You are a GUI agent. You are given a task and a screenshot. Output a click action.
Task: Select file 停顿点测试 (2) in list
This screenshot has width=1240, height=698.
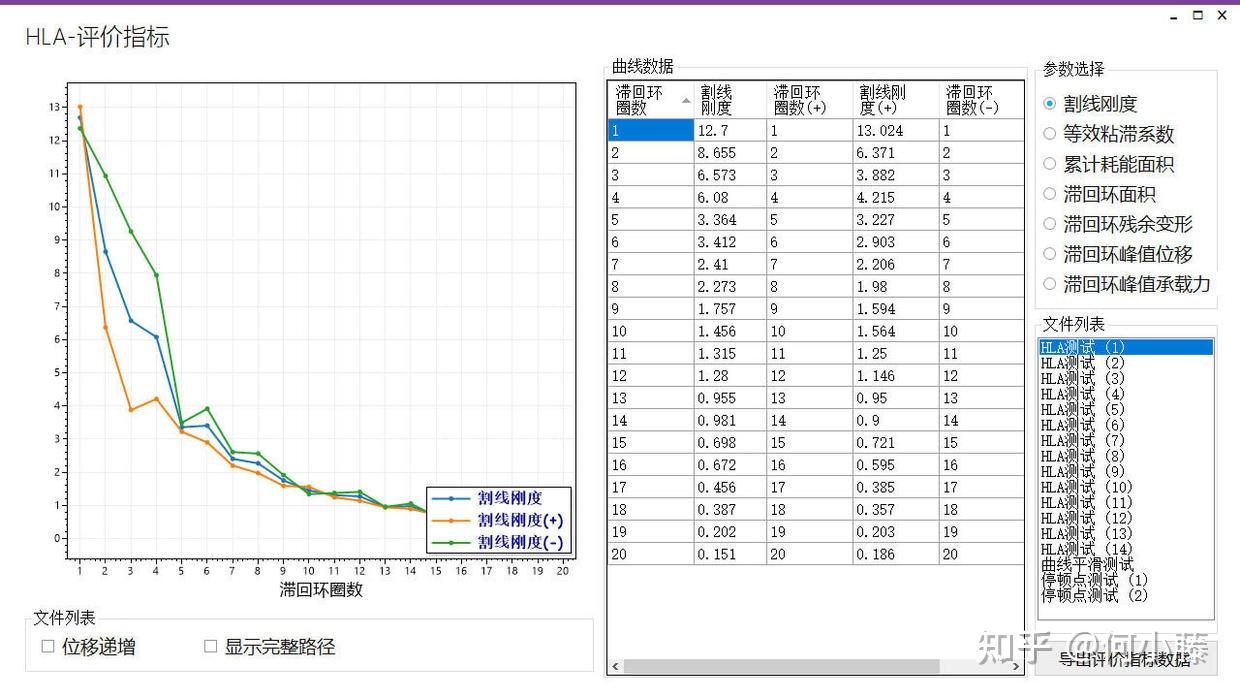1126,595
